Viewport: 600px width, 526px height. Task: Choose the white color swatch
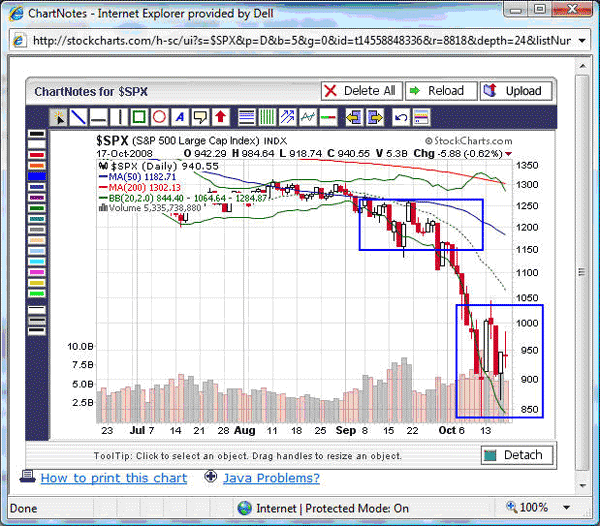[37, 144]
